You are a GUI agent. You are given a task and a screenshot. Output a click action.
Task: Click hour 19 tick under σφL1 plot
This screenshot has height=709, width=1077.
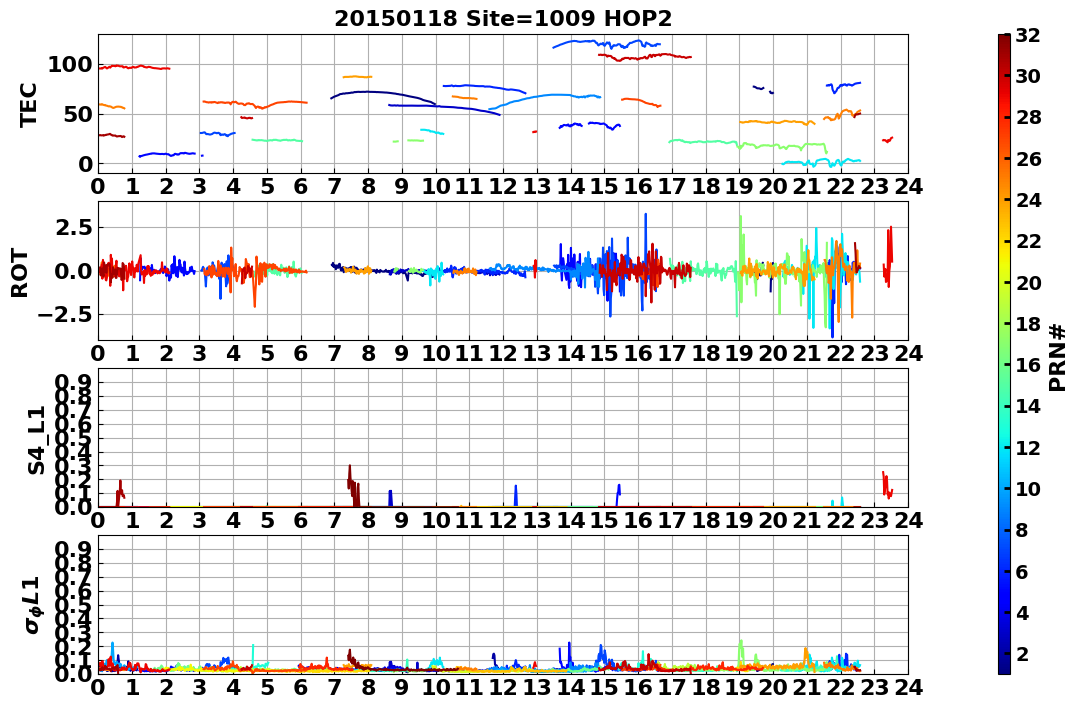coord(739,687)
